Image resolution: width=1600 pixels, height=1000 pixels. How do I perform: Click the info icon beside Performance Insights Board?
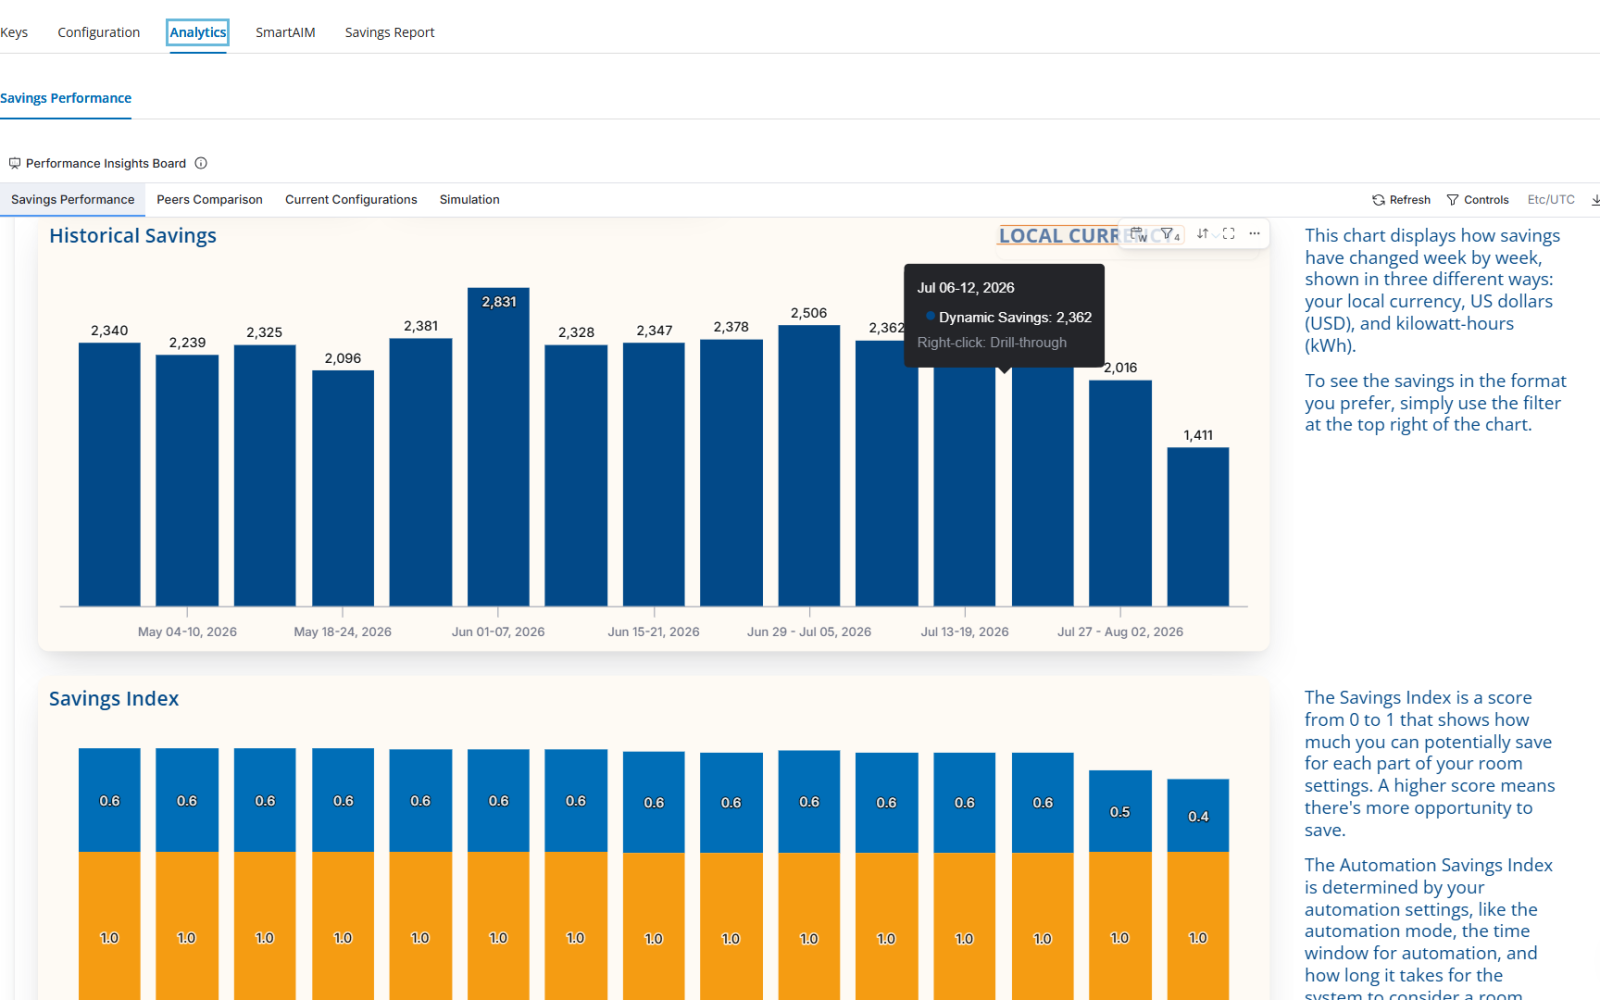(201, 163)
